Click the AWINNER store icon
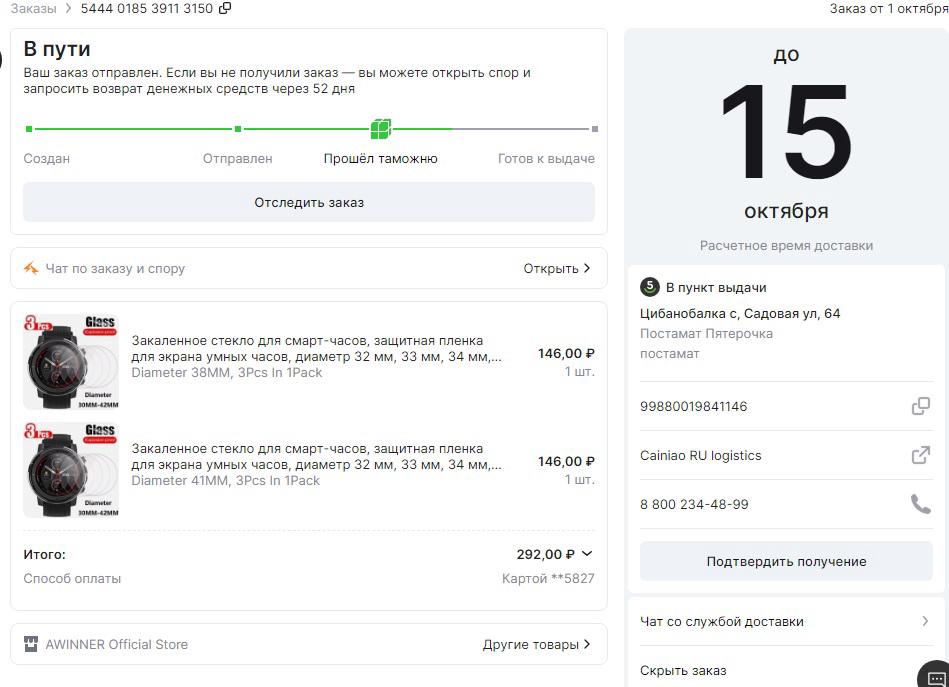Screen dimensions: 949x687 pos(31,644)
